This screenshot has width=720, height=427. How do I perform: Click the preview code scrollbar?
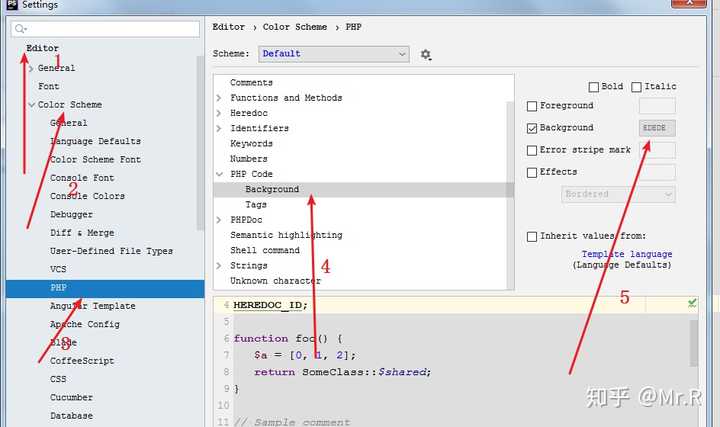click(x=693, y=343)
